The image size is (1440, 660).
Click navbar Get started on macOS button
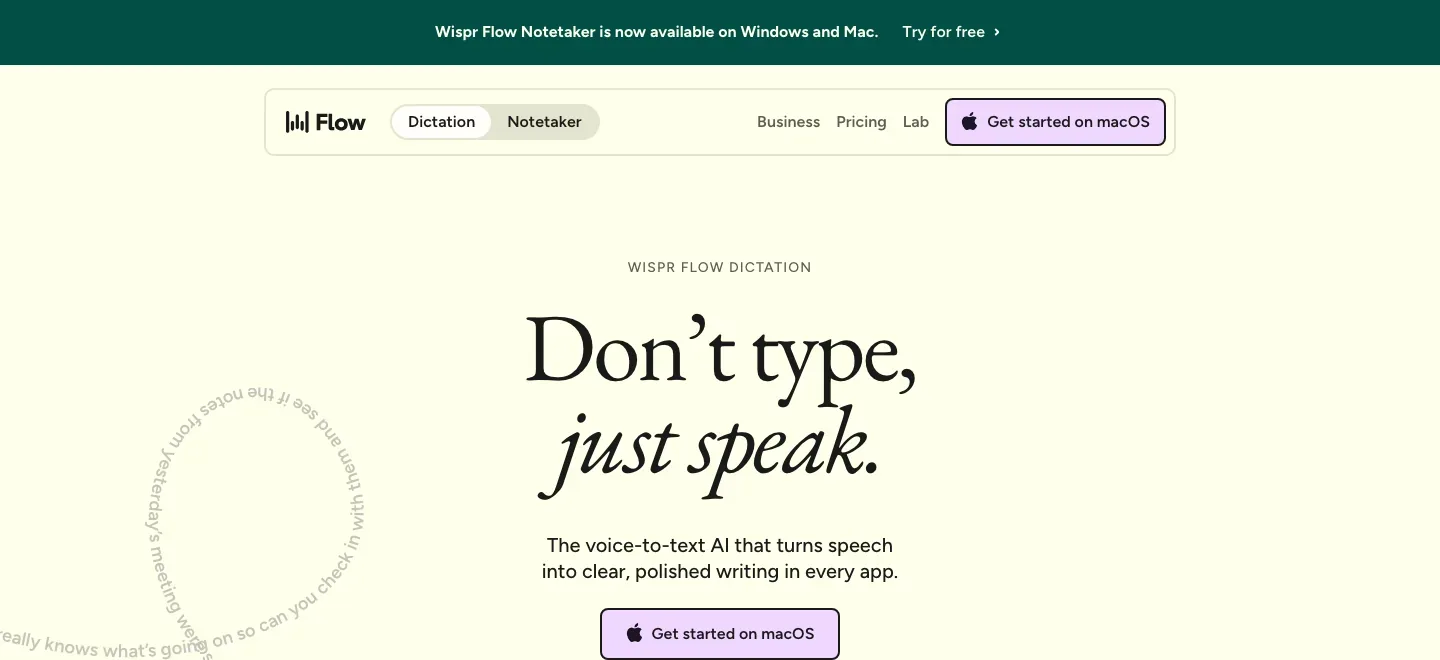(1055, 122)
